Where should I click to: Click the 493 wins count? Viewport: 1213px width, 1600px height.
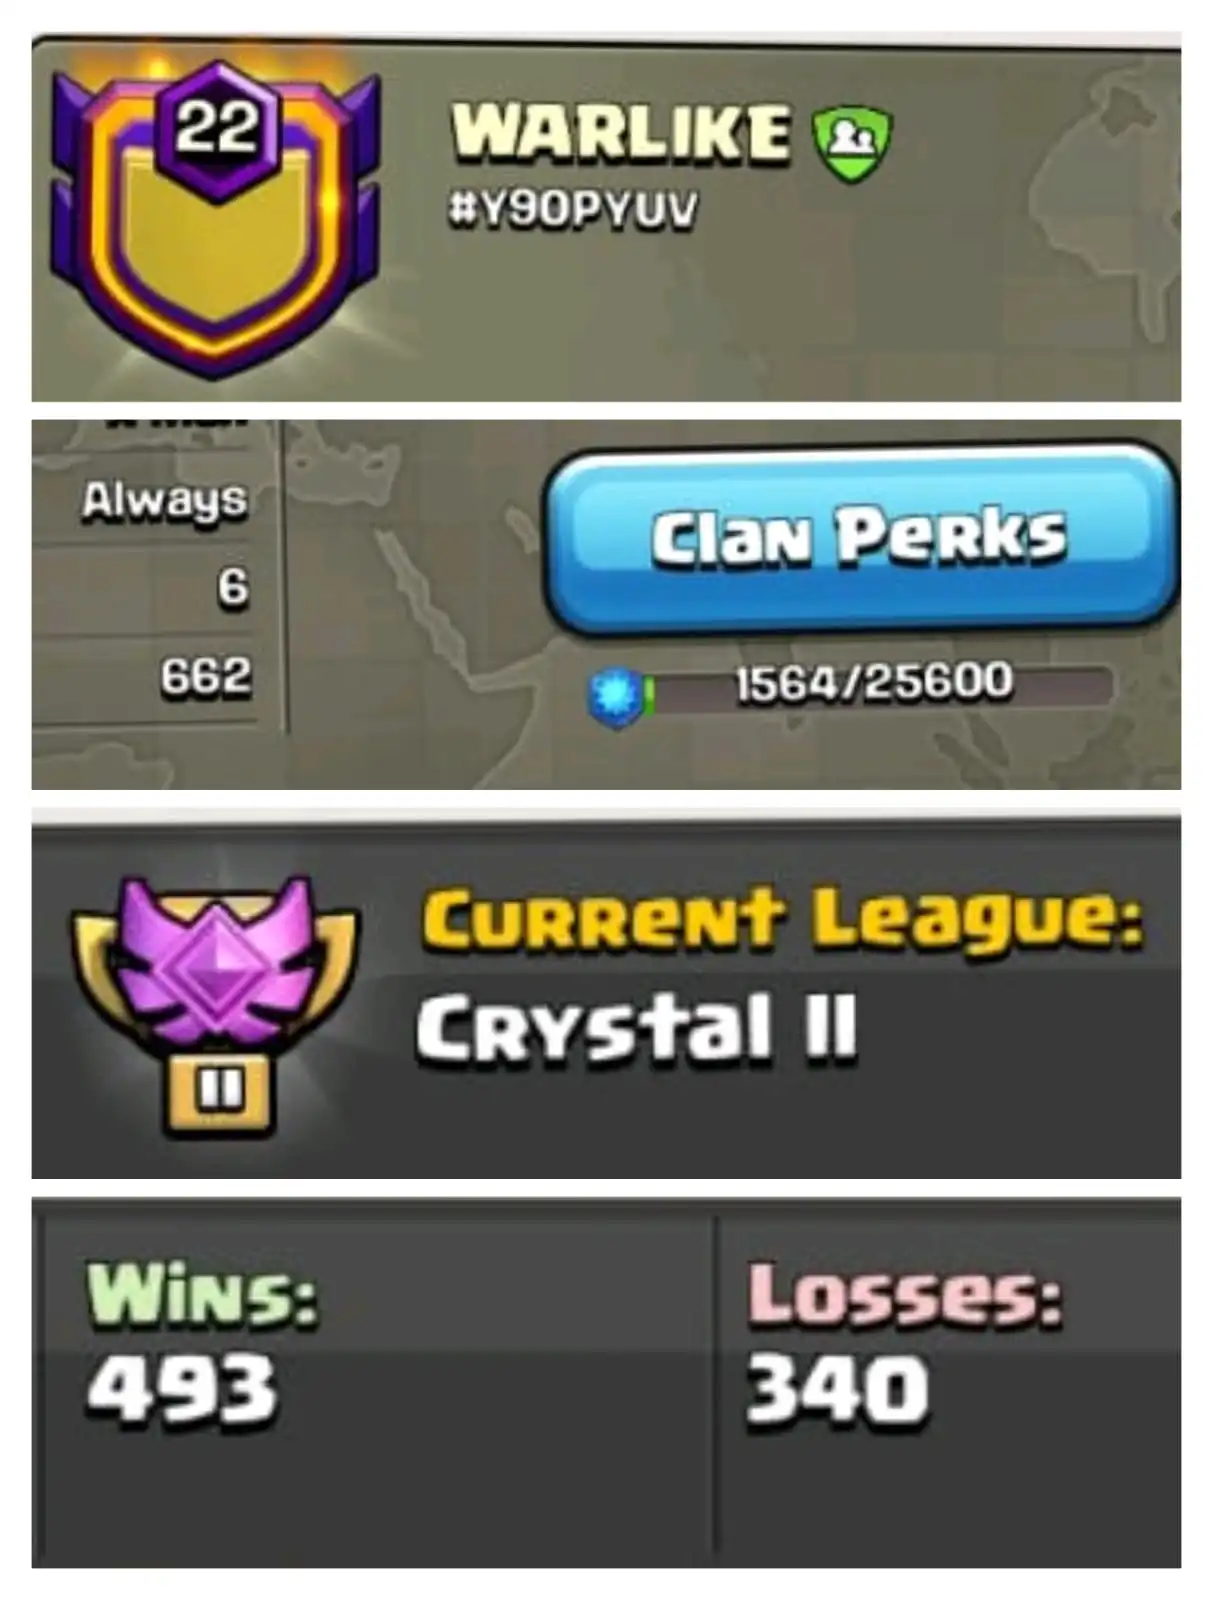181,1389
